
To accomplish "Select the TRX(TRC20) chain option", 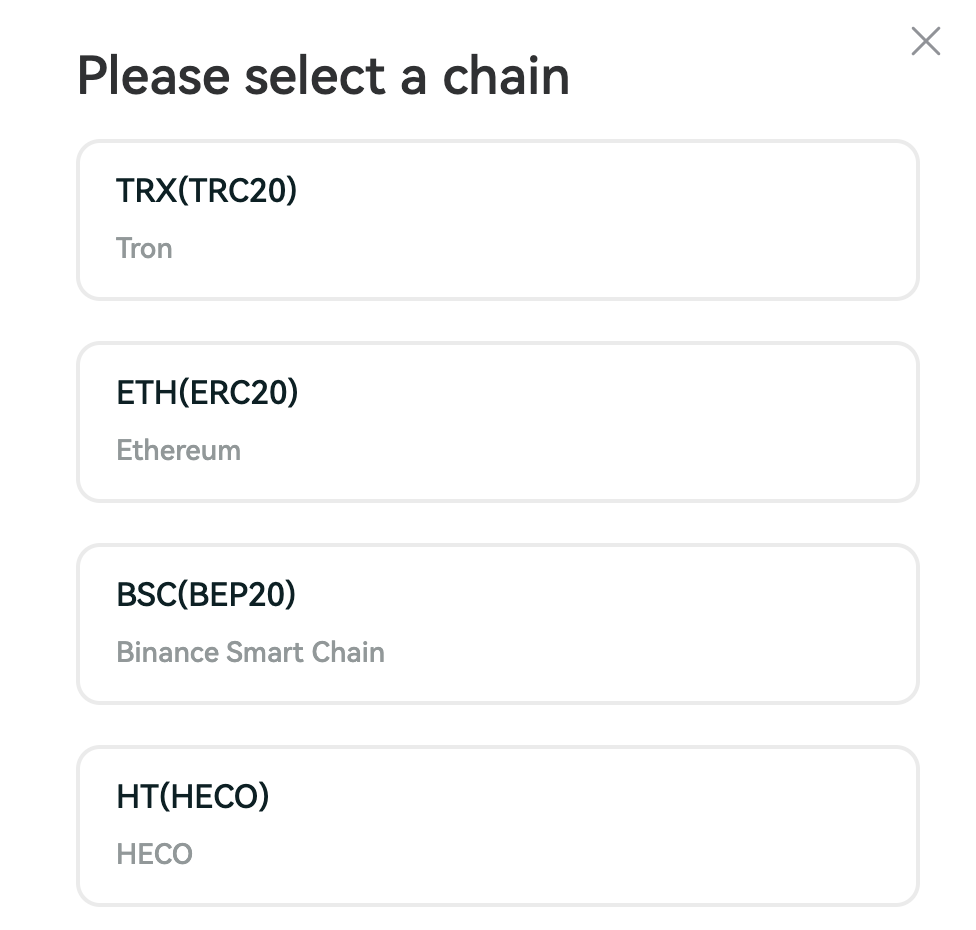I will coord(497,220).
